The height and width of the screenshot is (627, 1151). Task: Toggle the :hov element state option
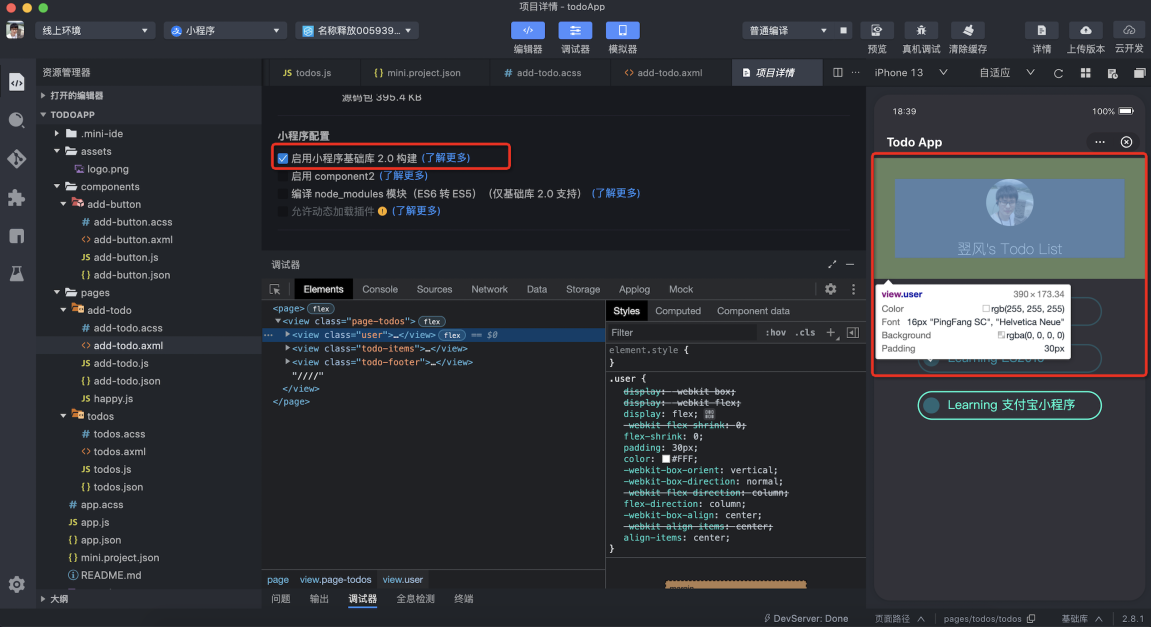776,333
